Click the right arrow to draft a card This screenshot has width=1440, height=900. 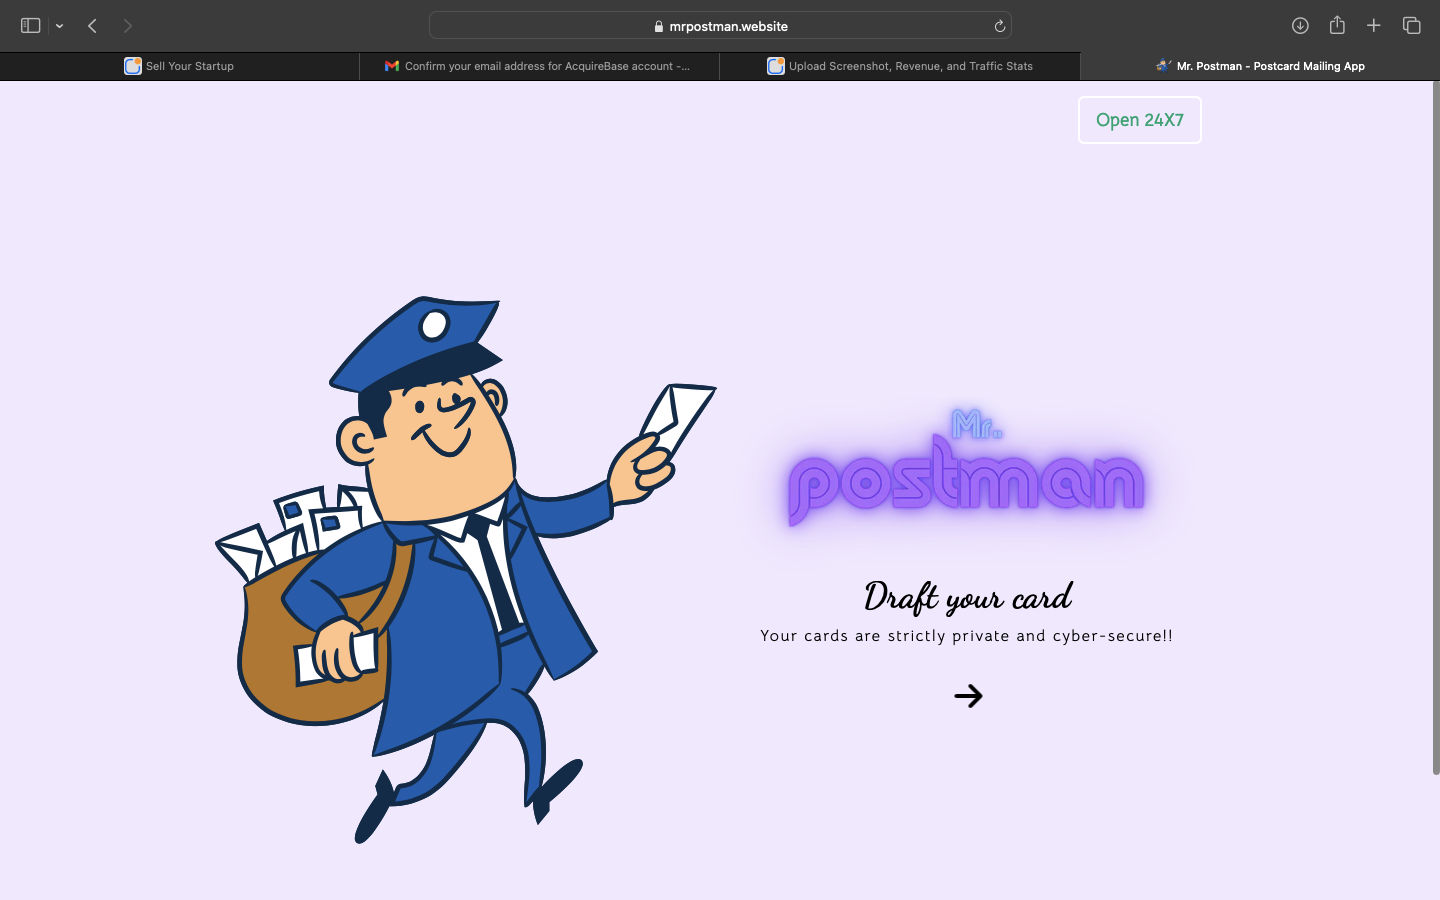pyautogui.click(x=968, y=696)
